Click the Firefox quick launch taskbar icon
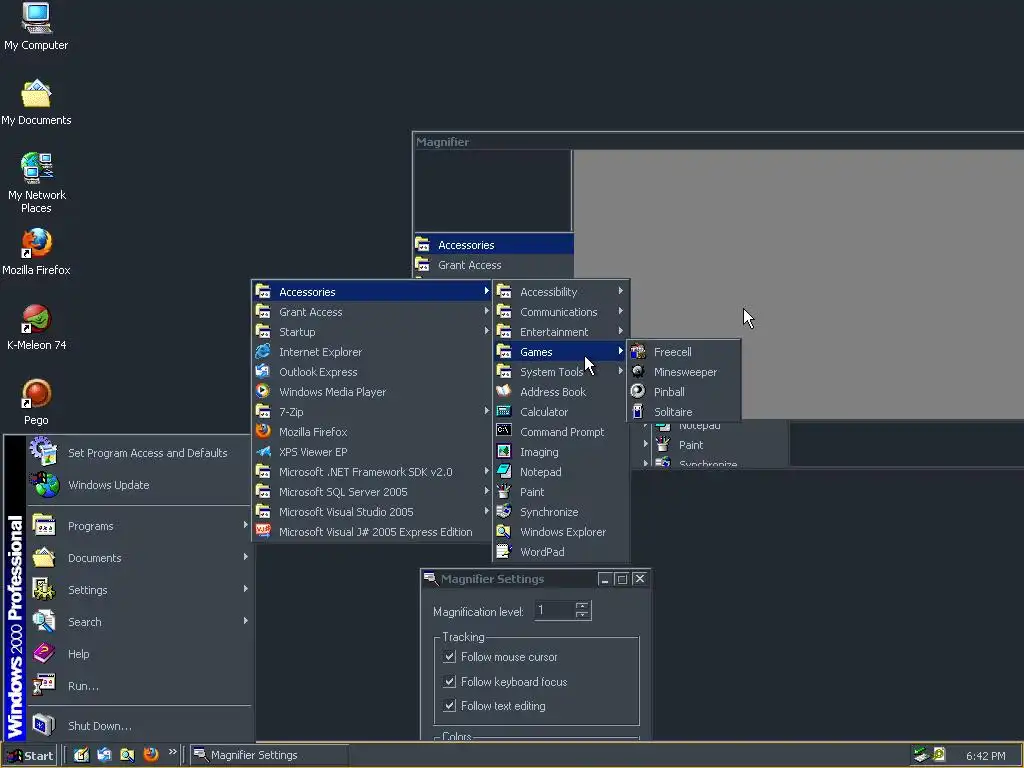The height and width of the screenshot is (768, 1024). point(151,755)
